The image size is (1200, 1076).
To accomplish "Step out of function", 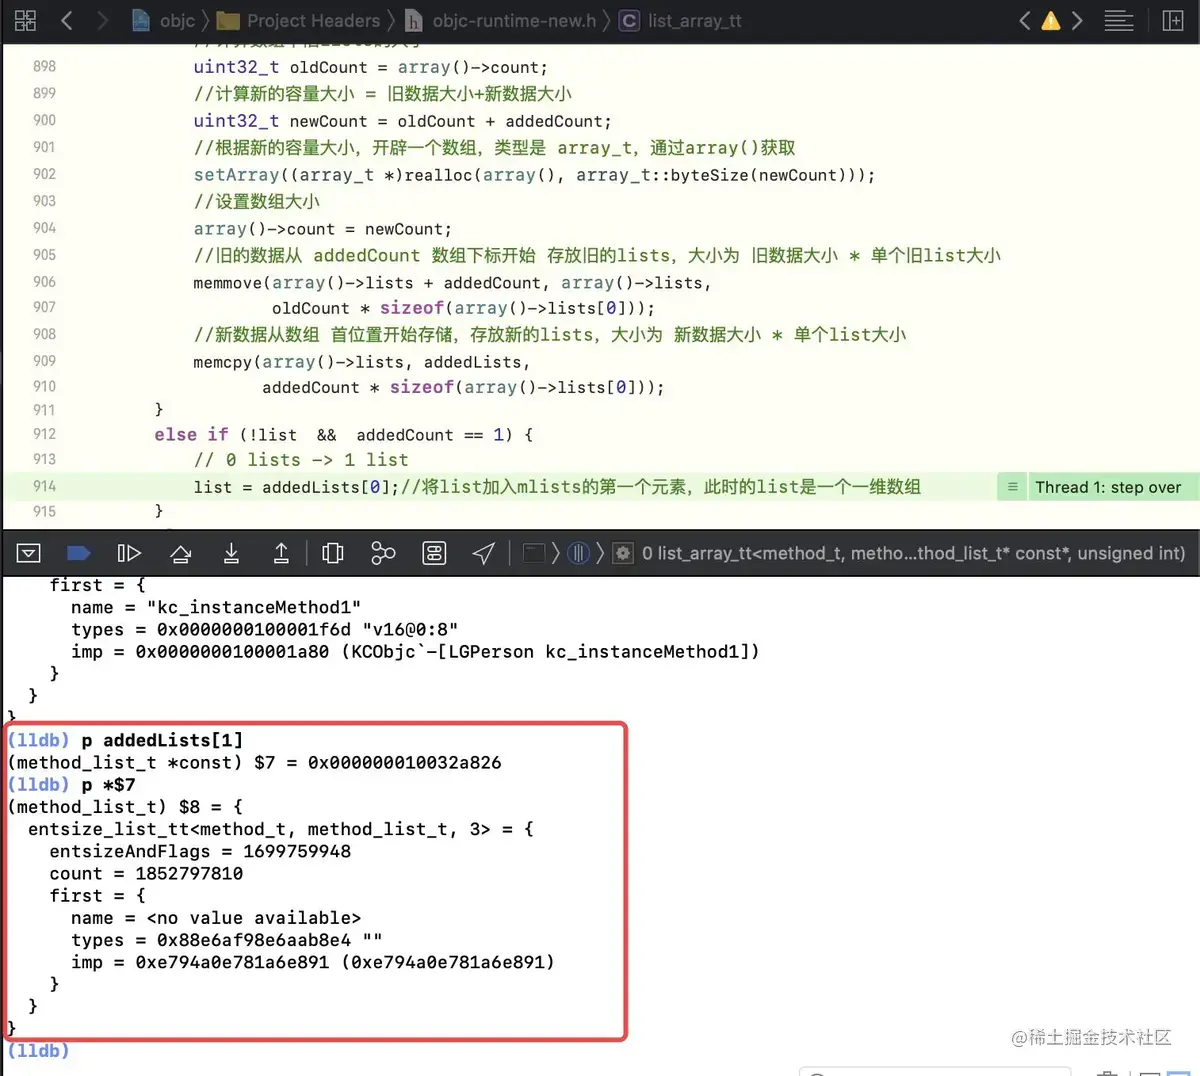I will point(281,553).
